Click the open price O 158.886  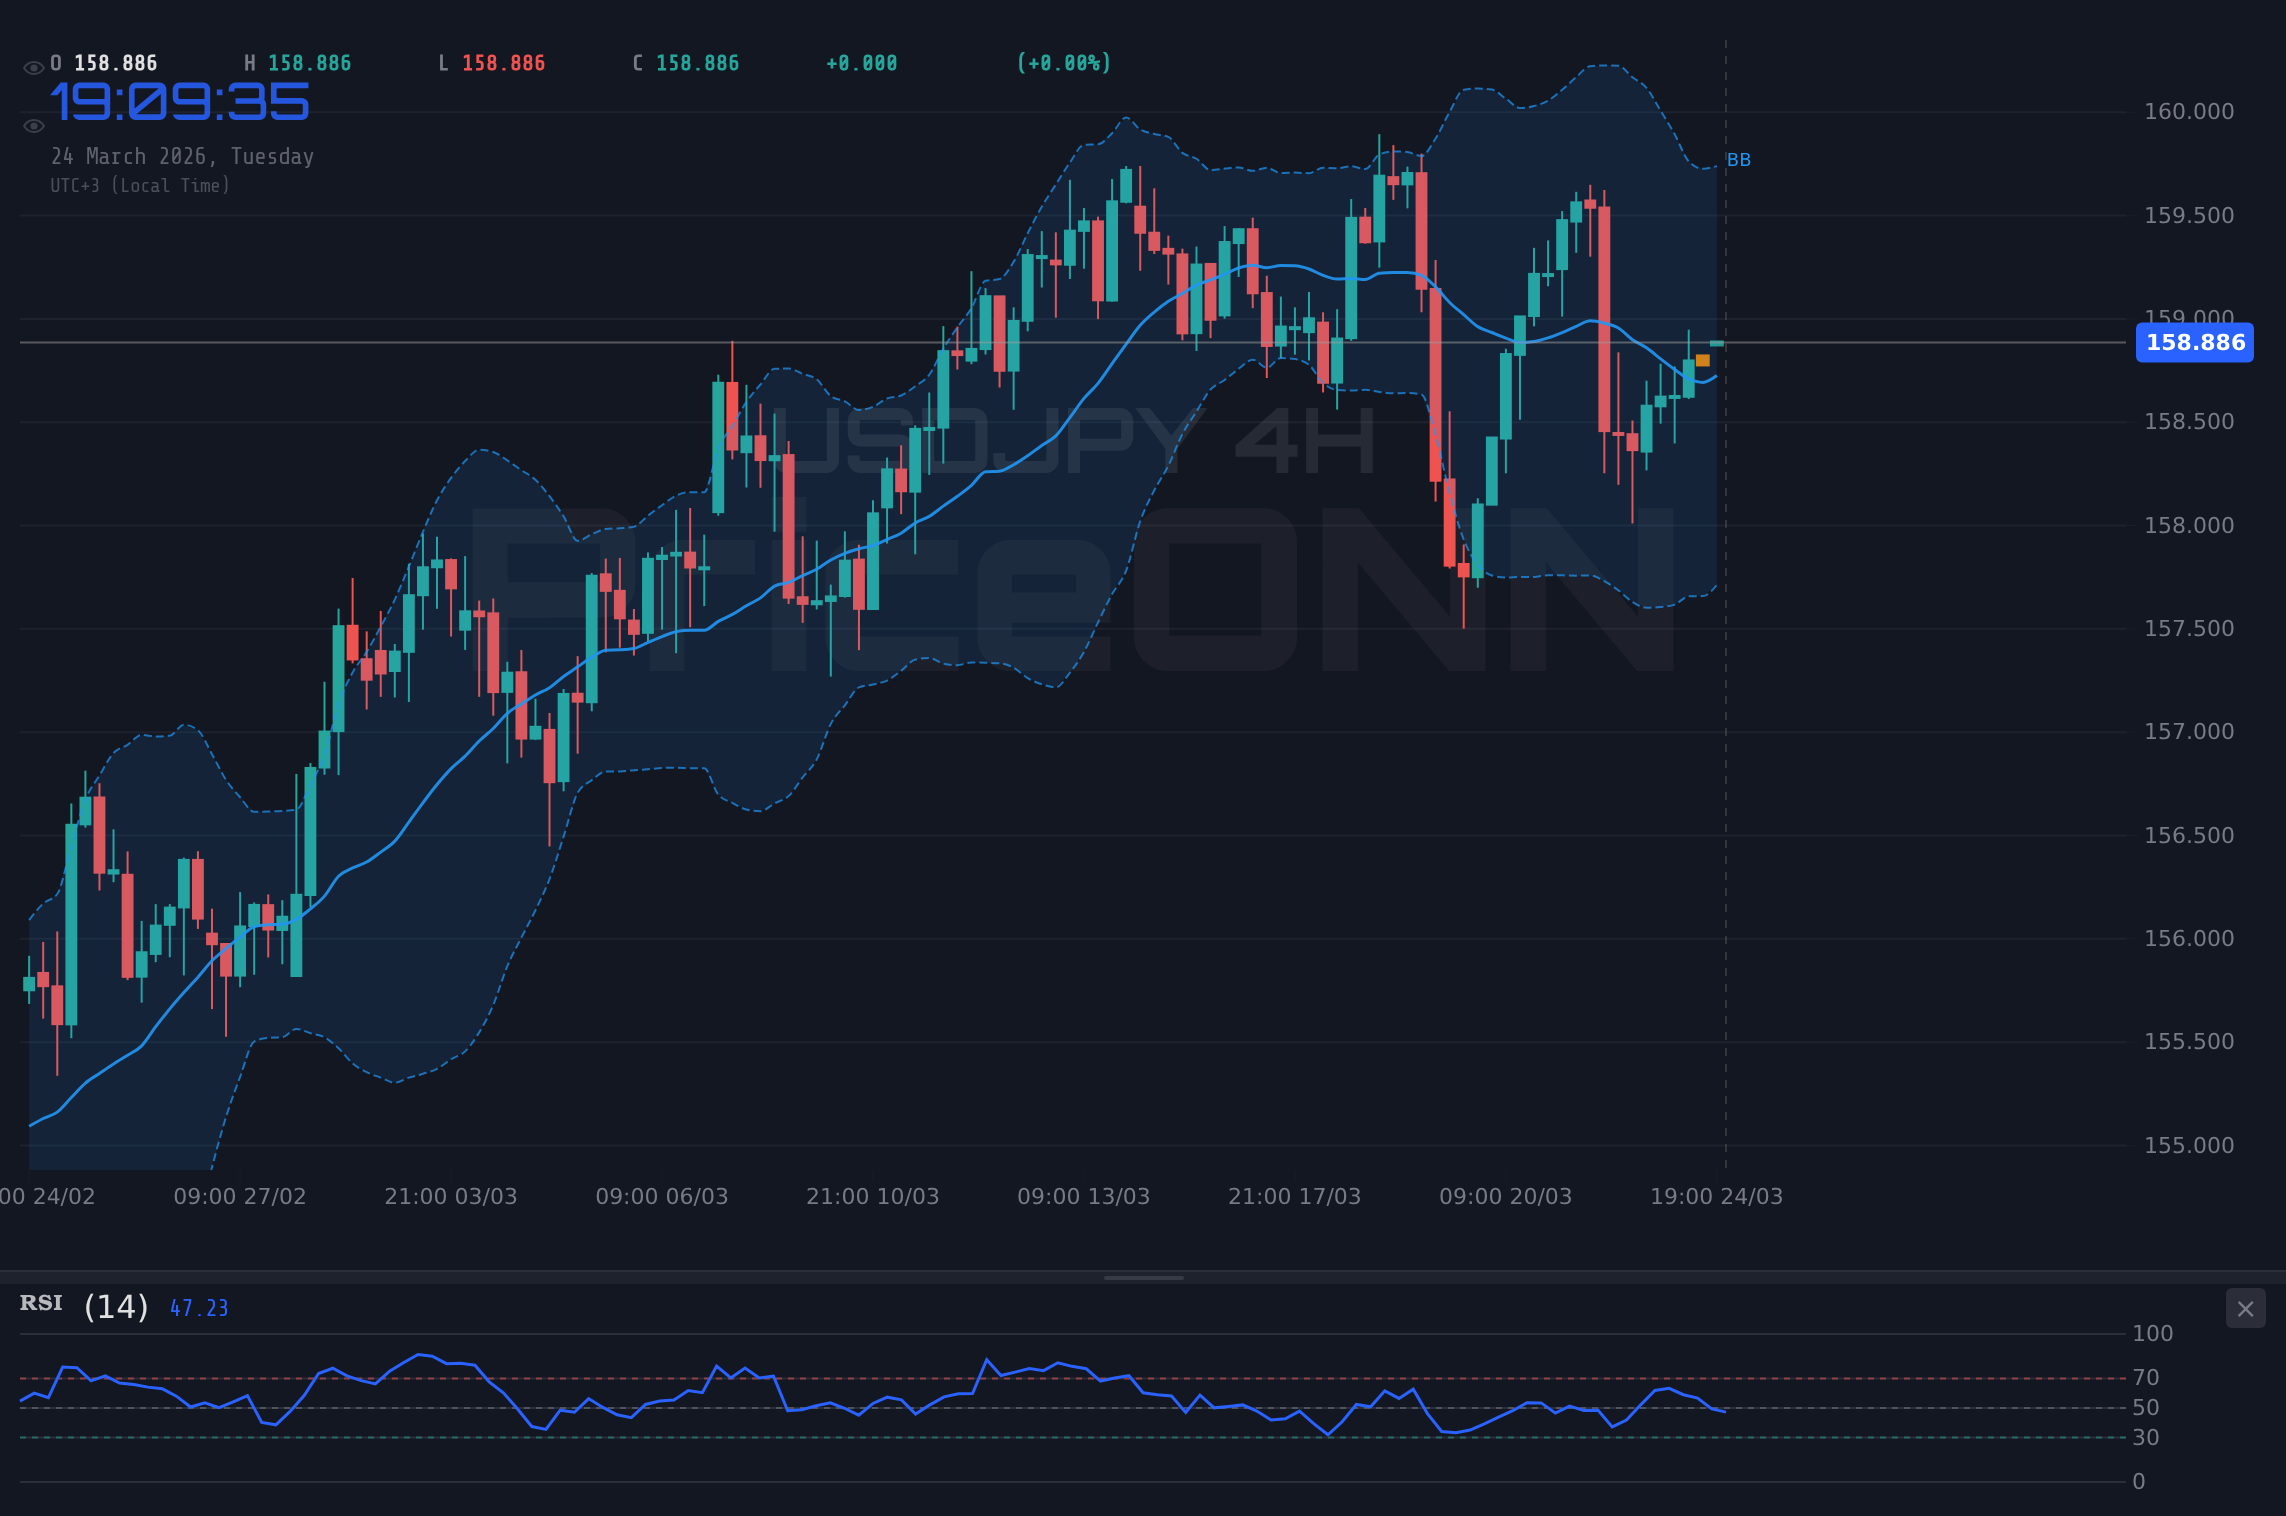[x=103, y=62]
